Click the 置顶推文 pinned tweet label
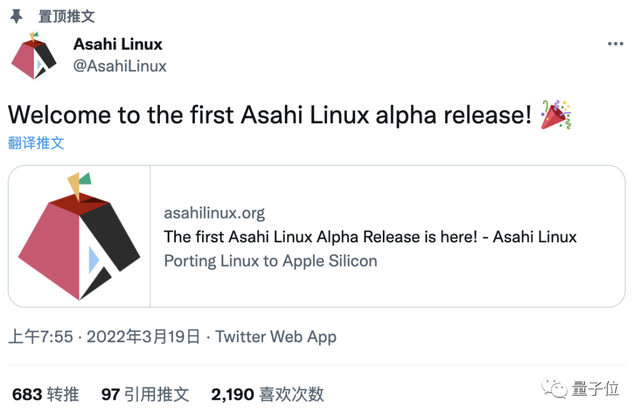Viewport: 640px width, 417px height. point(67,16)
